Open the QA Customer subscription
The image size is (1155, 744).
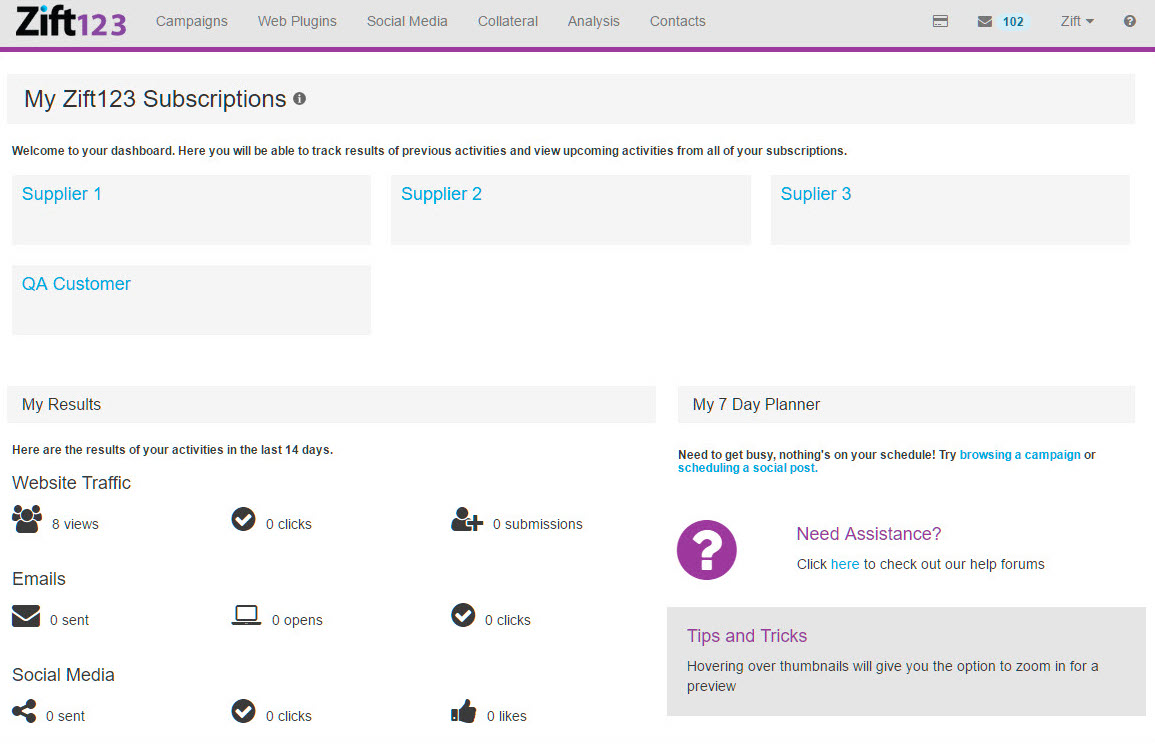click(76, 284)
